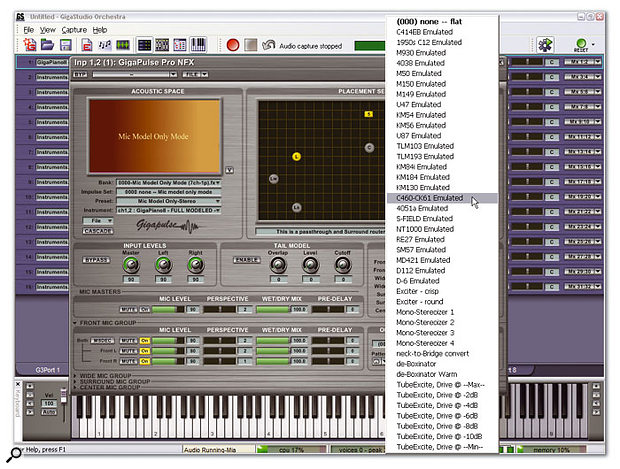Expand the SURROUND MIC GROUP section
620x469 pixels.
point(75,381)
